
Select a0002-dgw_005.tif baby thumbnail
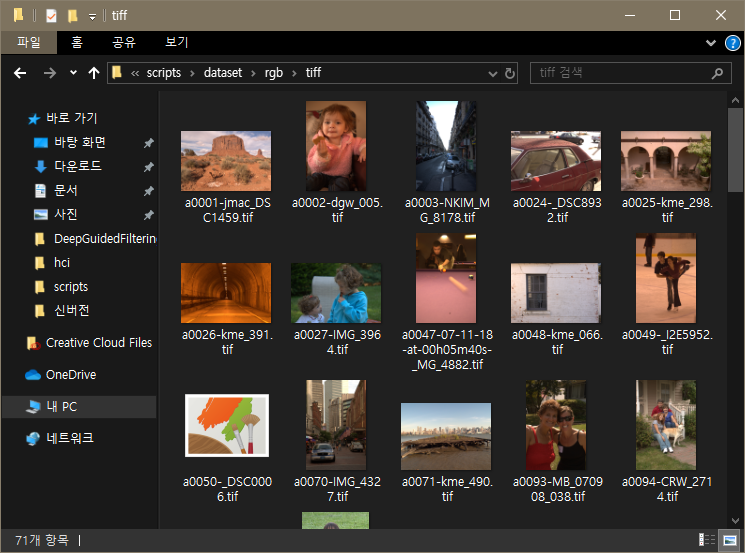[336, 146]
